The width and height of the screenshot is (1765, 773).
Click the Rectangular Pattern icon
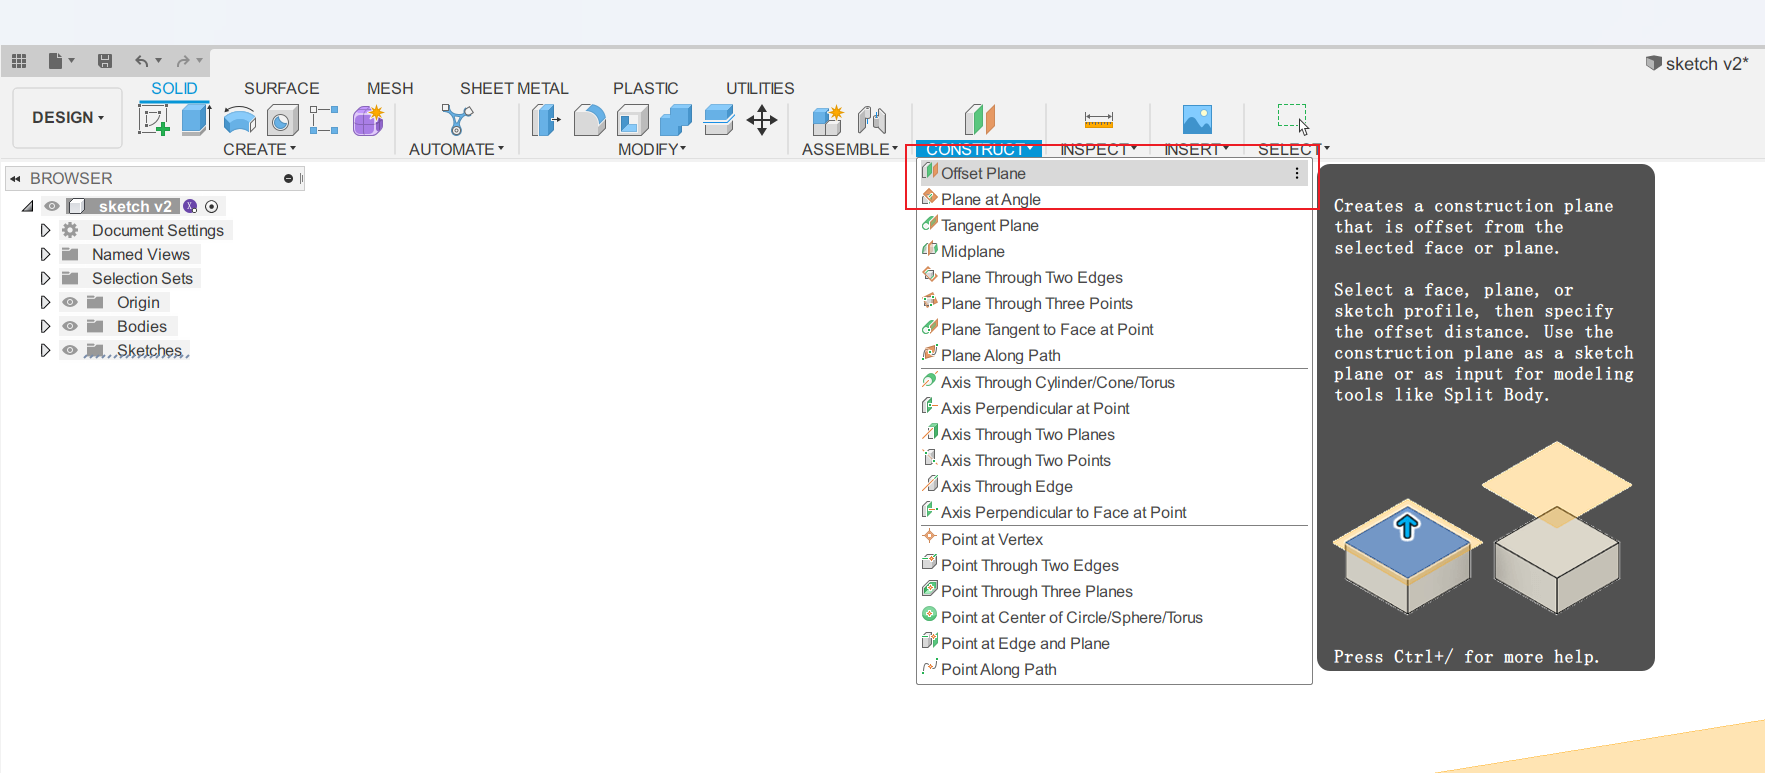pos(324,120)
